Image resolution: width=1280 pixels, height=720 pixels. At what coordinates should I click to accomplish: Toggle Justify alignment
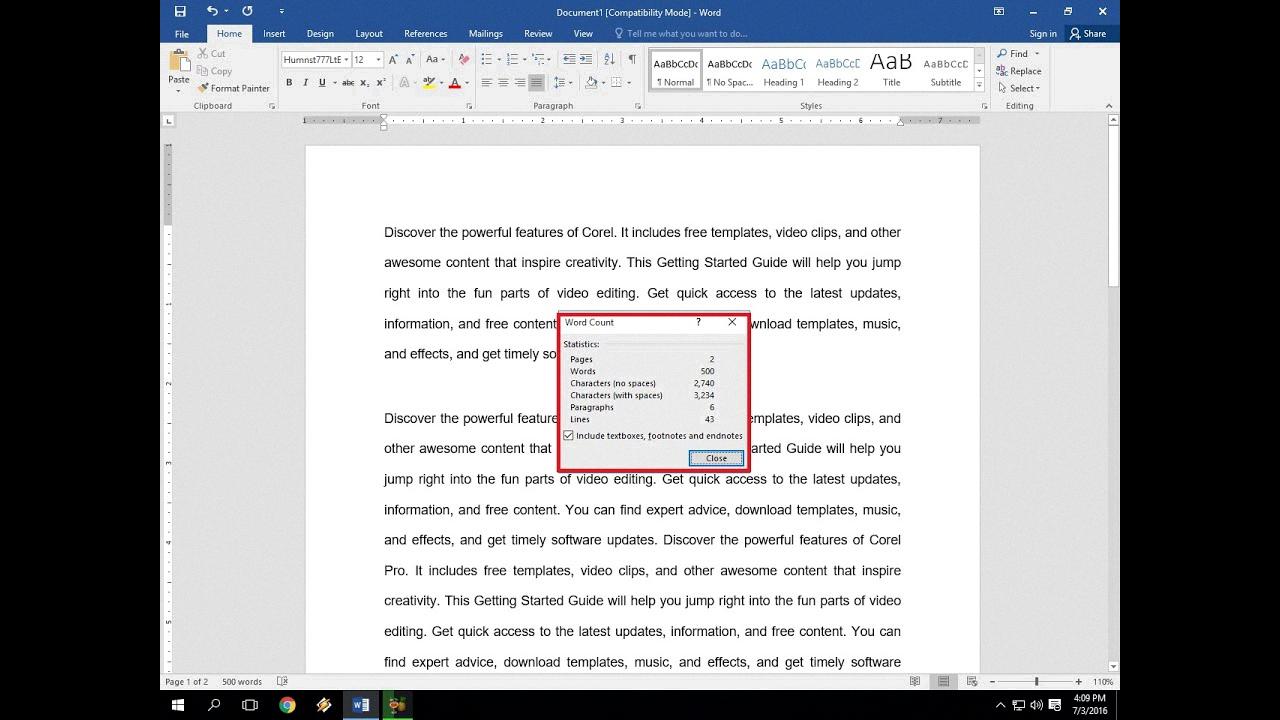[537, 83]
